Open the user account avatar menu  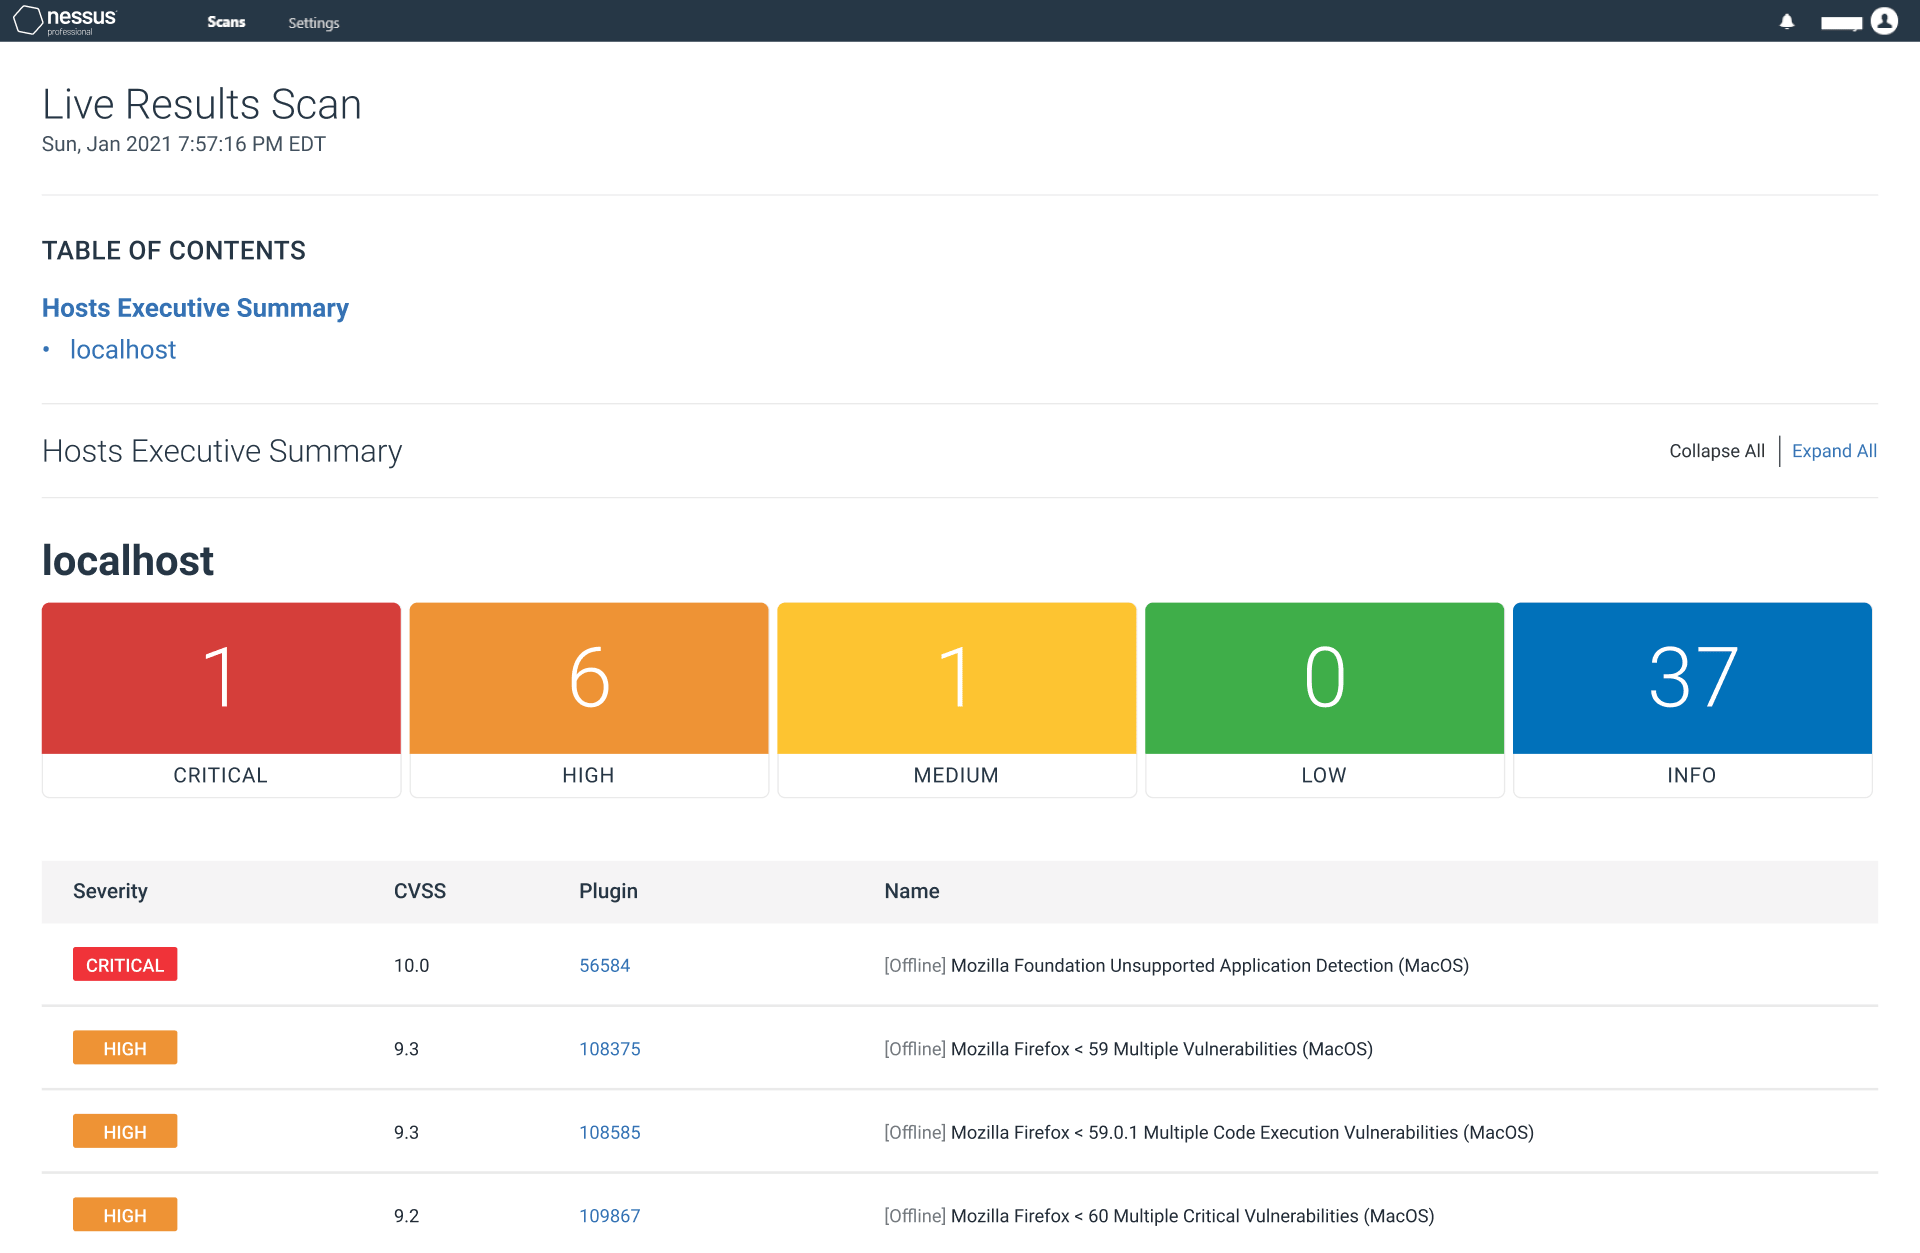(1884, 21)
